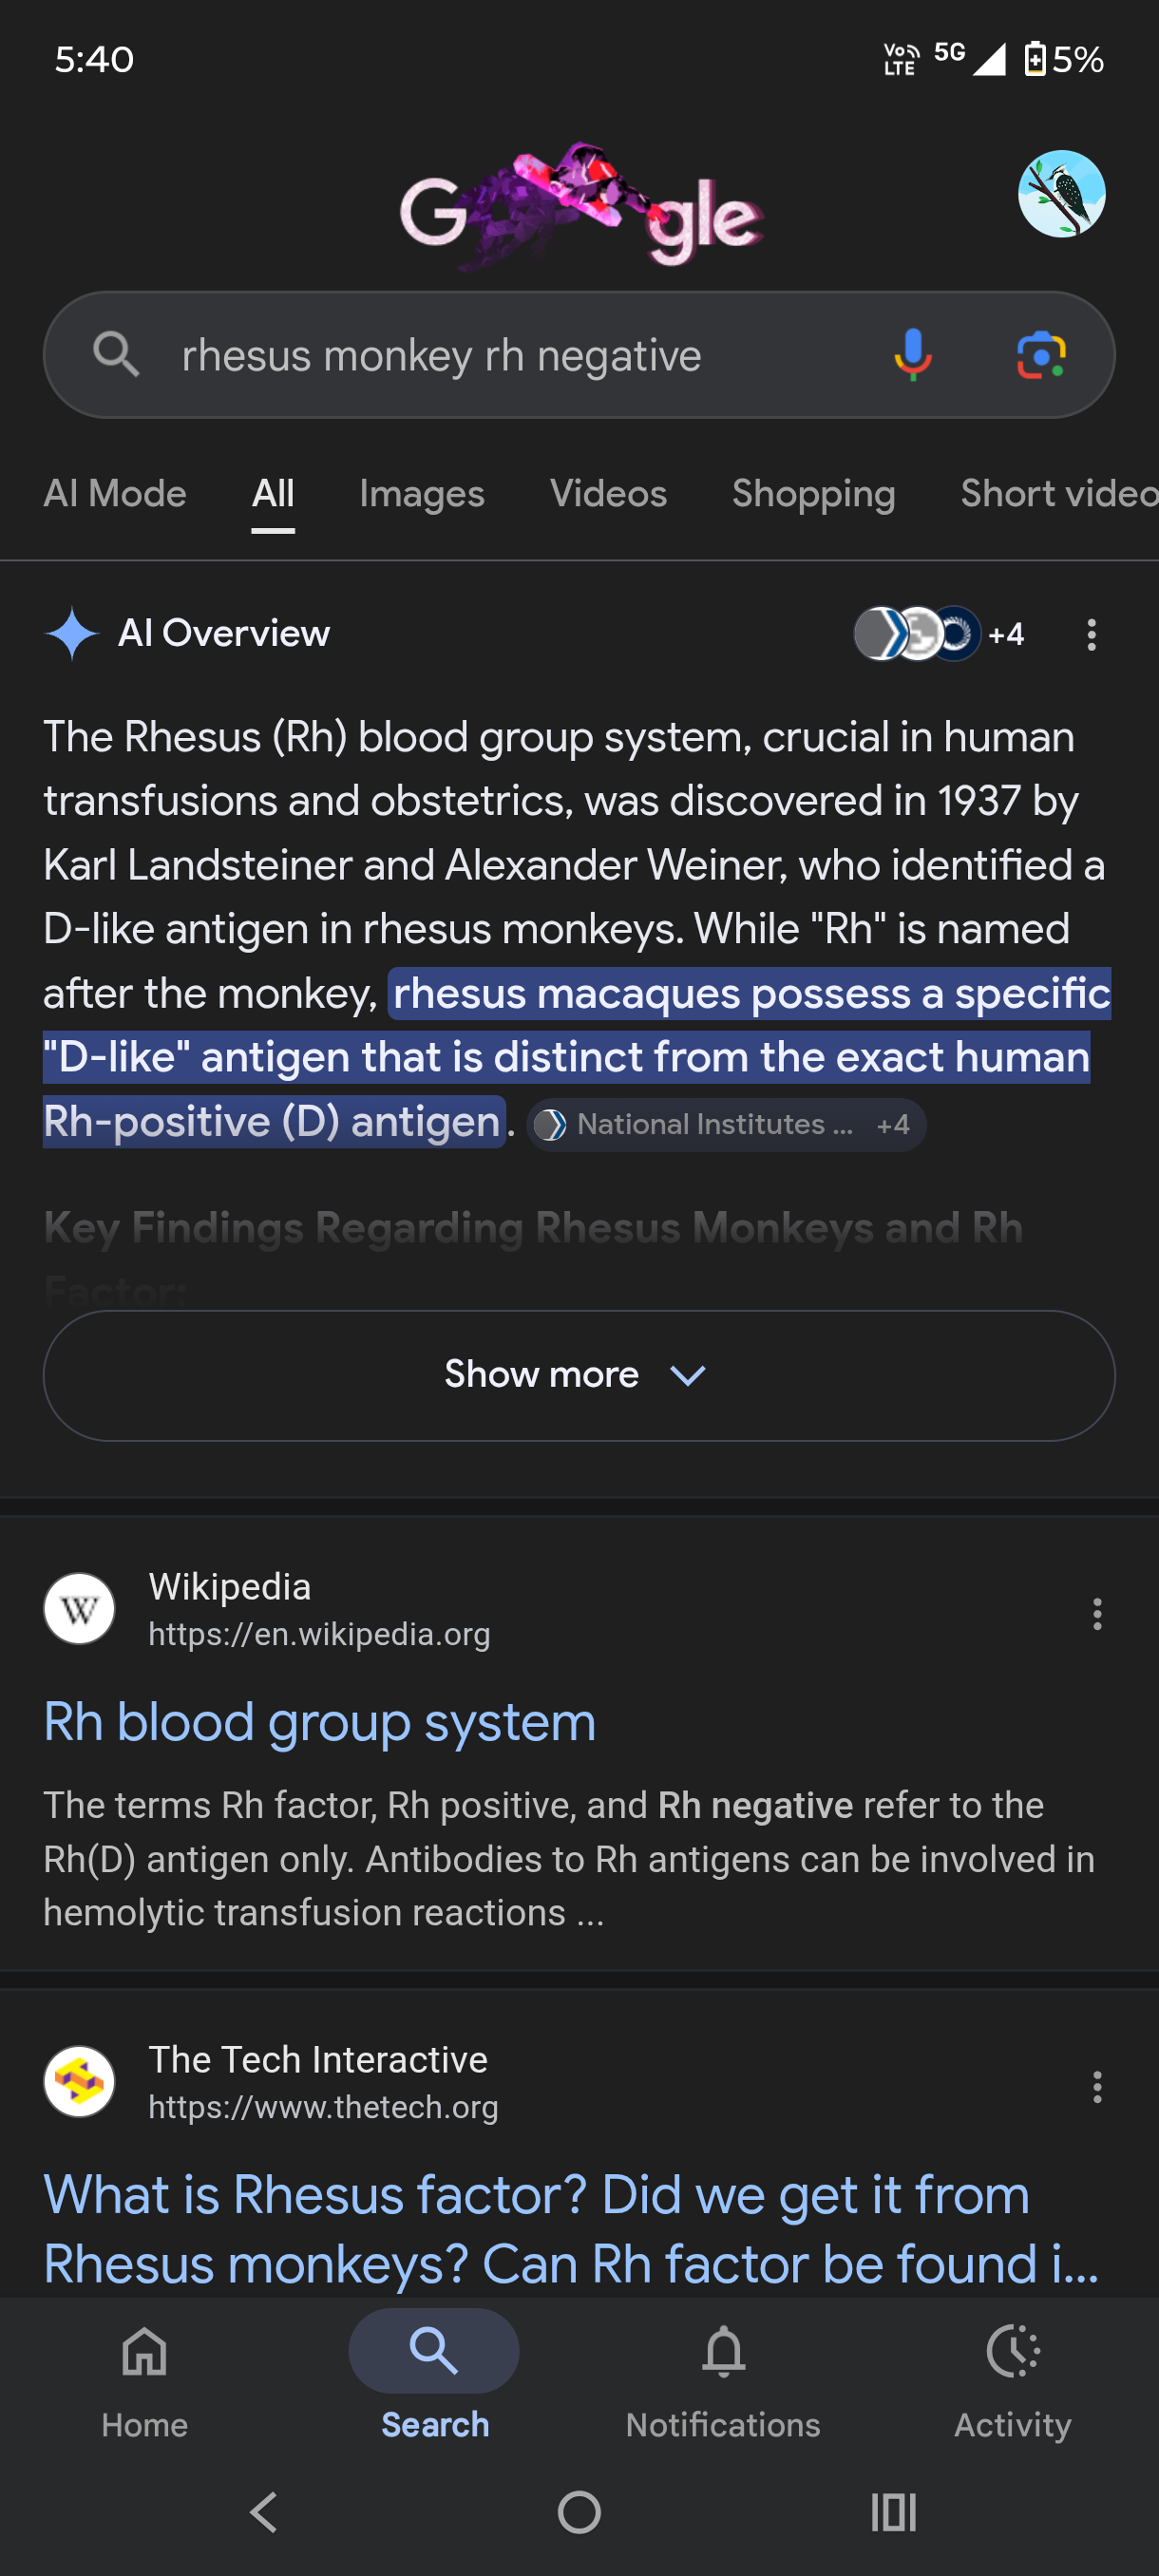Open the Rh blood group system link
The width and height of the screenshot is (1159, 2576).
[x=320, y=1722]
